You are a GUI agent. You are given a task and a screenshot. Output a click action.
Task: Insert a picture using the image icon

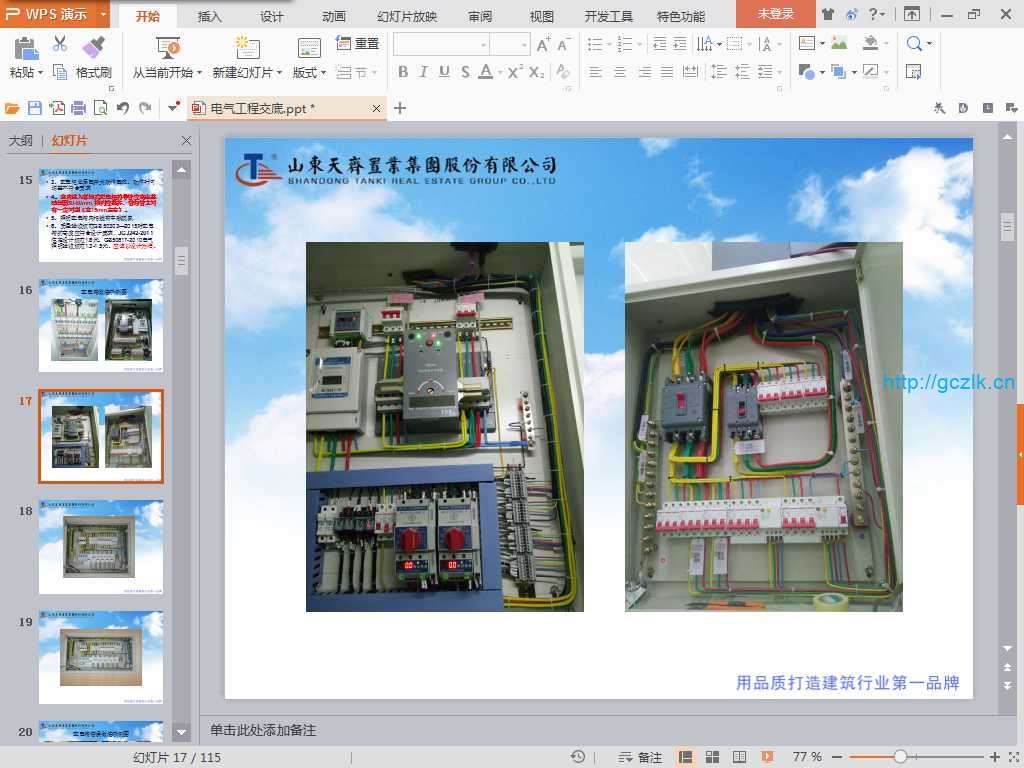[839, 44]
